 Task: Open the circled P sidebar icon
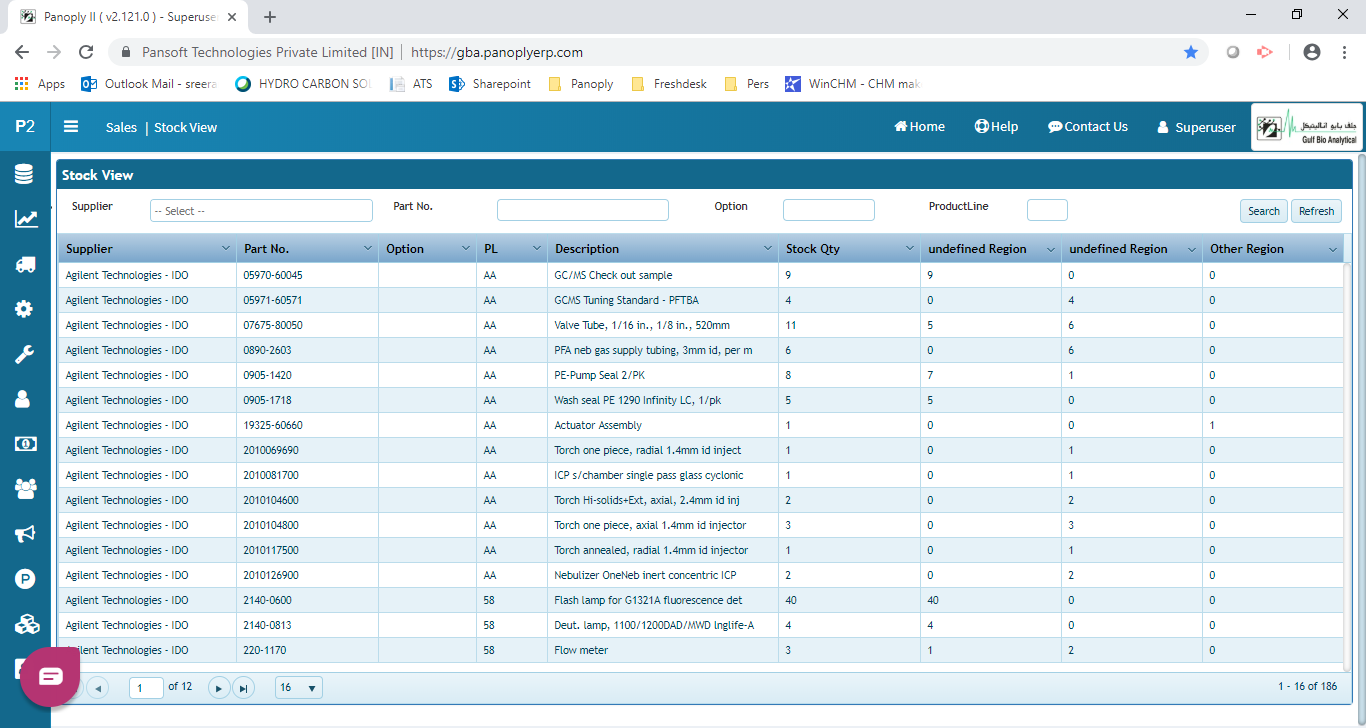pyautogui.click(x=25, y=579)
